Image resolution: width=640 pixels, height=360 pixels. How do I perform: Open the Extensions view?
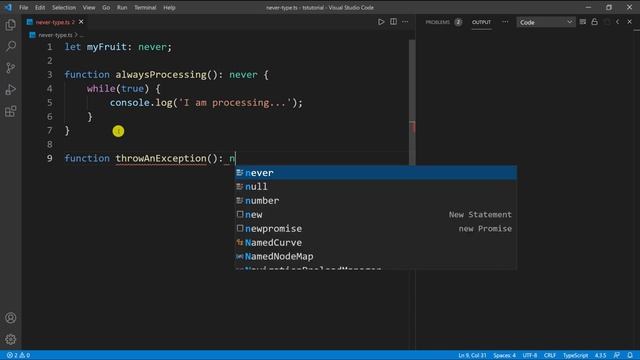11,111
